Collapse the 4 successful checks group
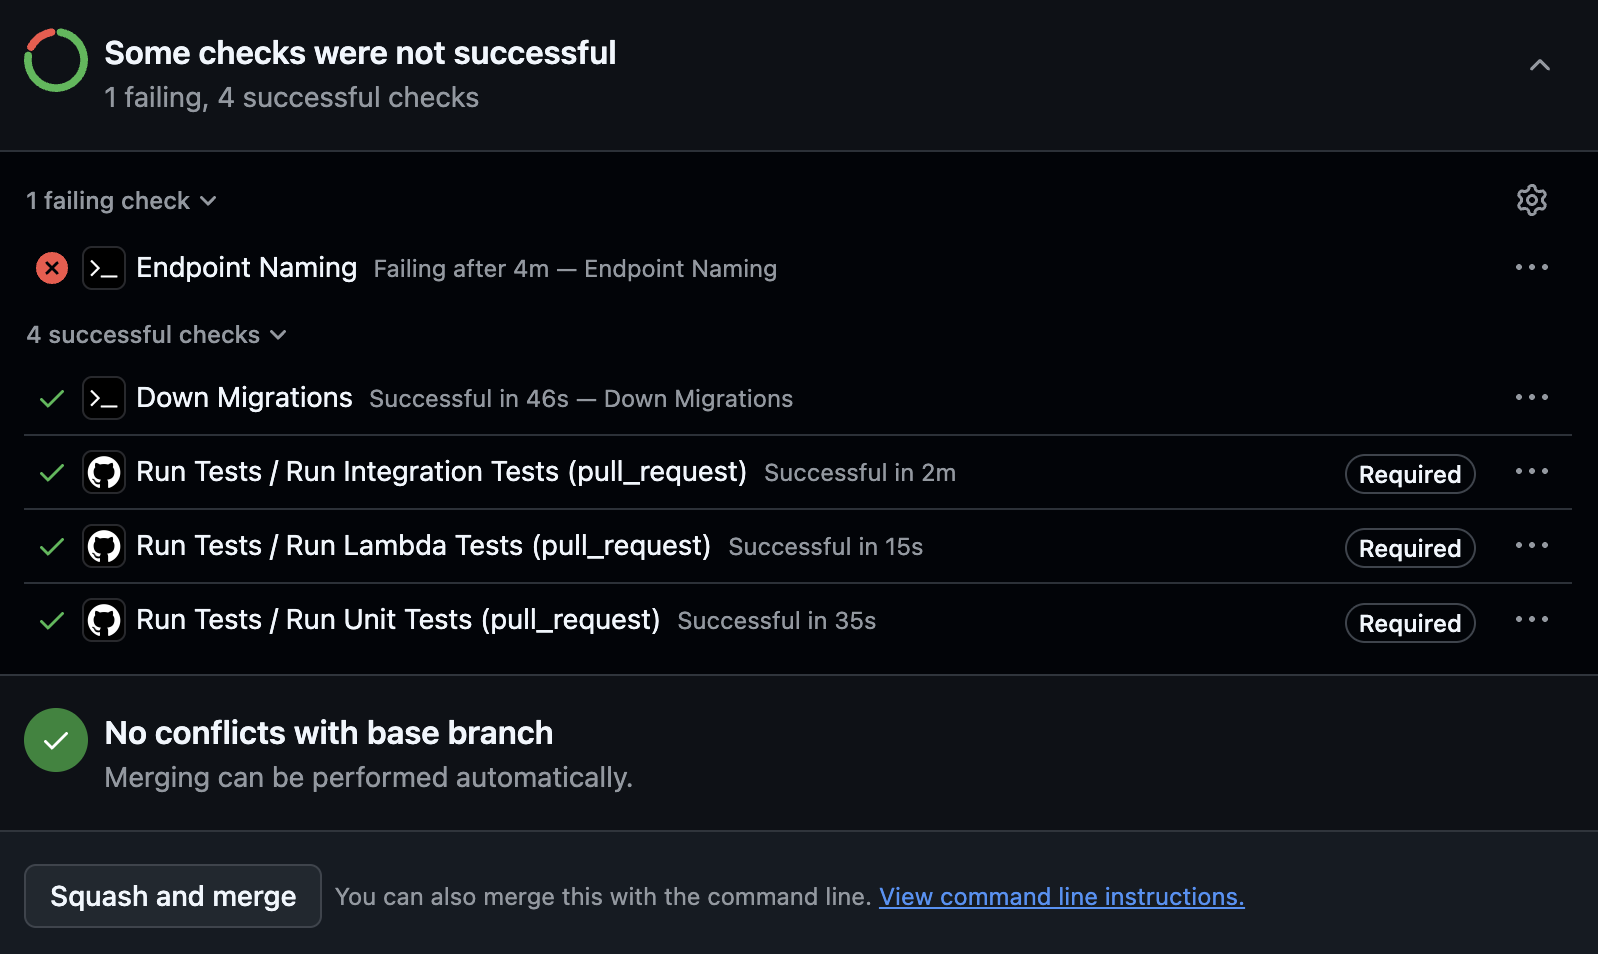The height and width of the screenshot is (954, 1598). coord(156,335)
